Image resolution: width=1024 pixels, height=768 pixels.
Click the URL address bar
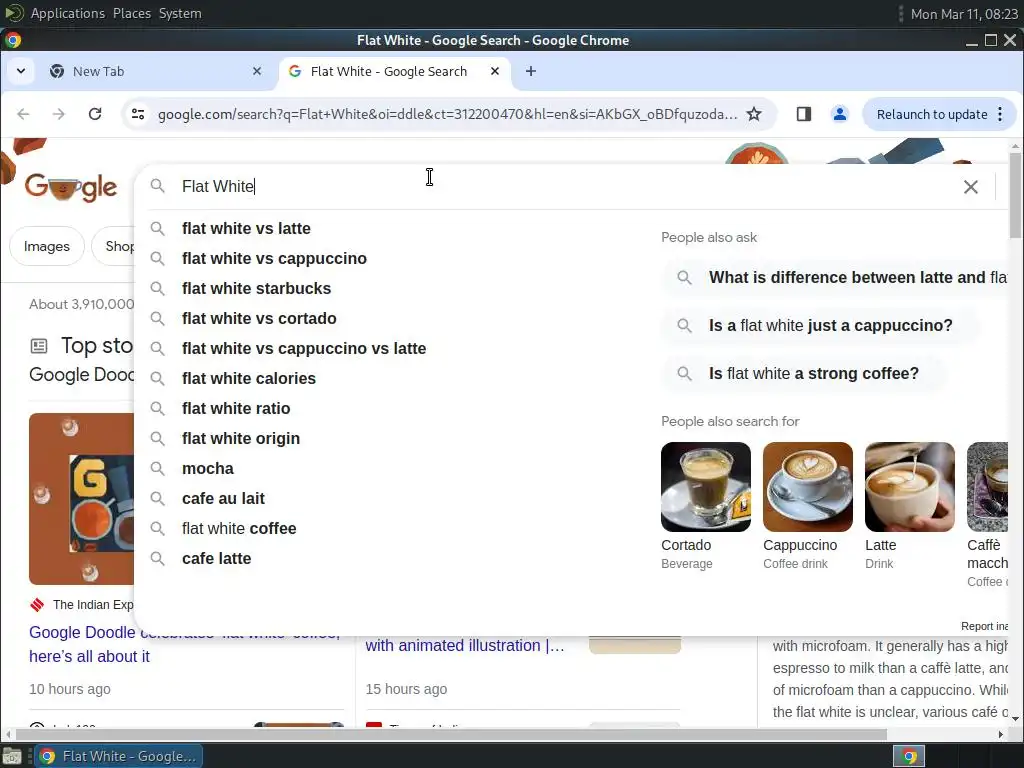pos(447,114)
